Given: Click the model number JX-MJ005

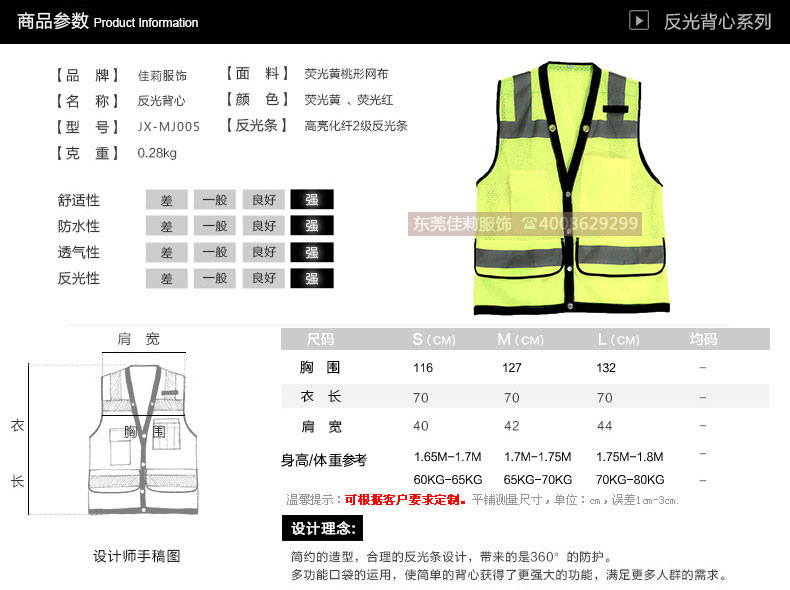Looking at the screenshot, I should coord(168,127).
